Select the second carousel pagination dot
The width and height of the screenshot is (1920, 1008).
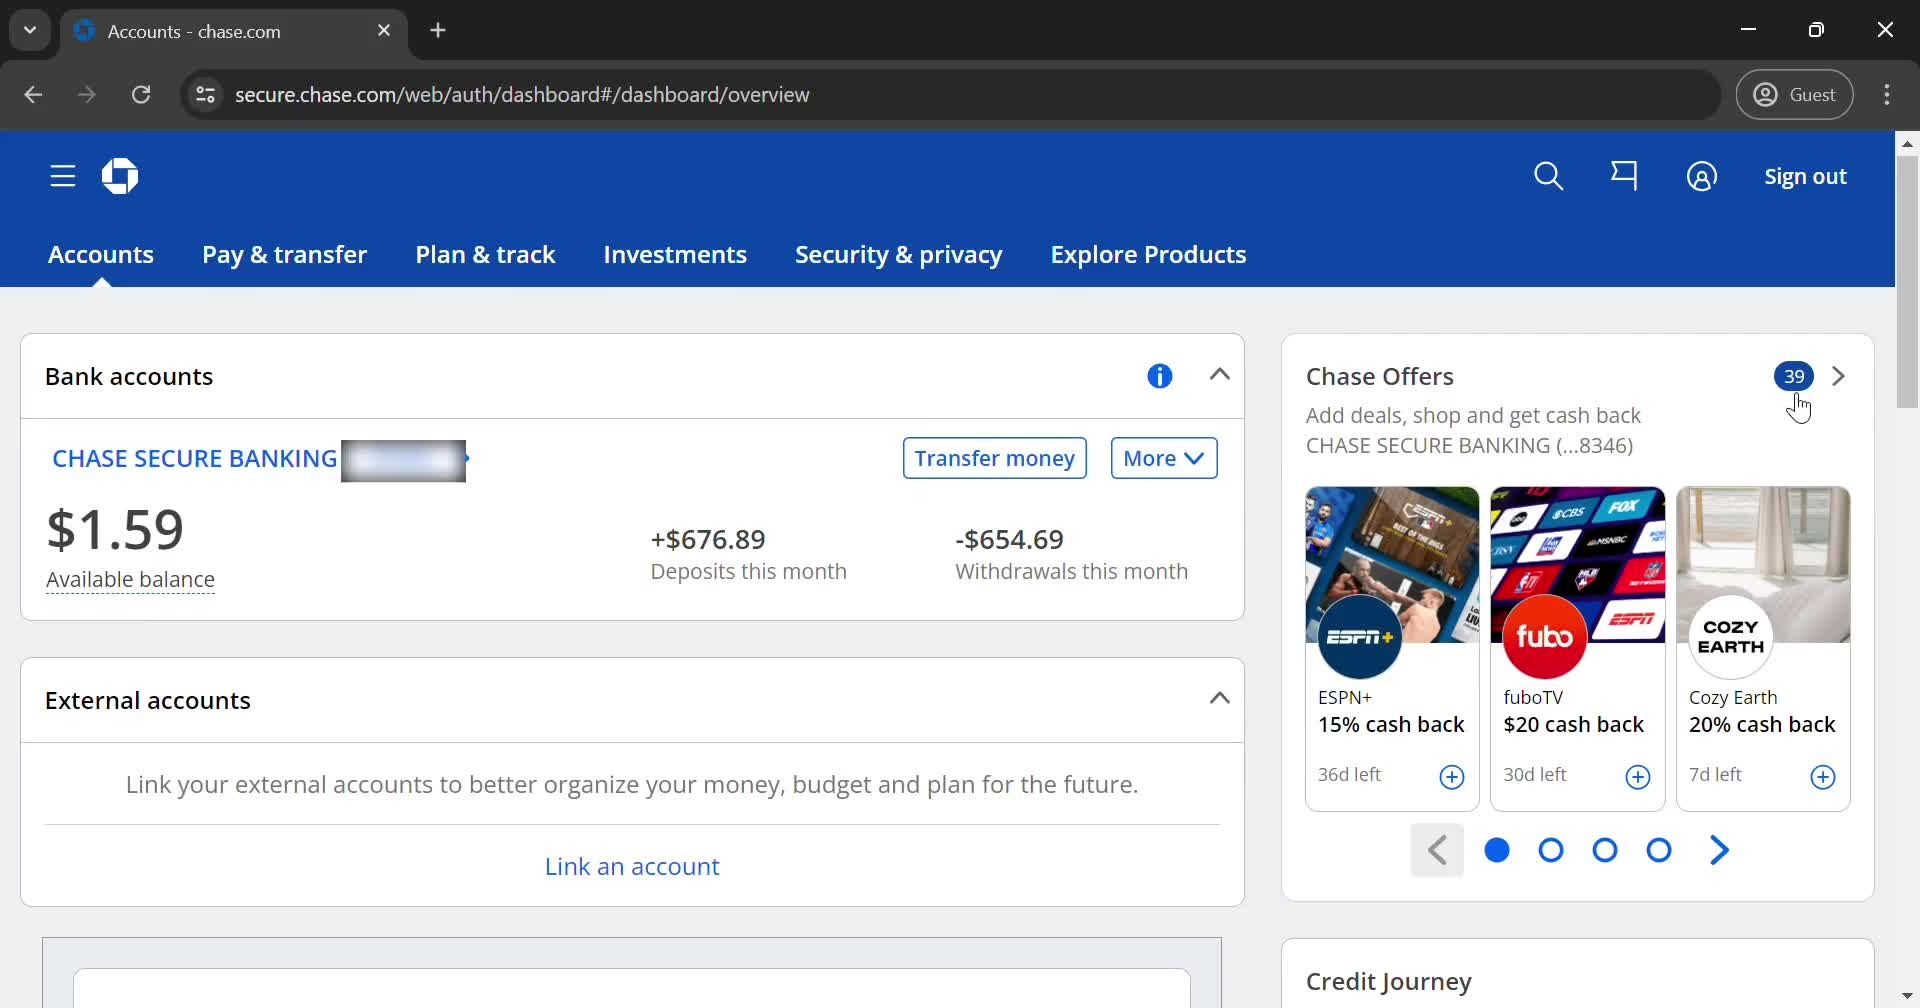[x=1550, y=850]
